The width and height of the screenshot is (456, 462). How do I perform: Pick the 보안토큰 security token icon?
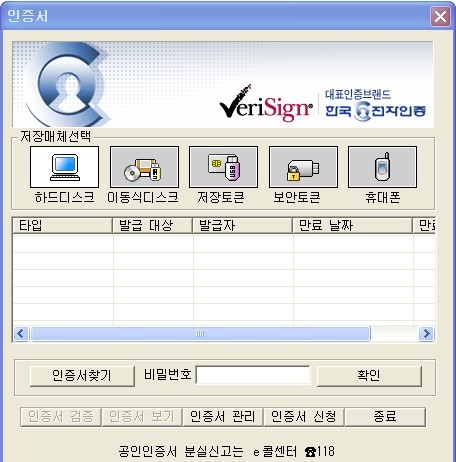click(x=303, y=167)
